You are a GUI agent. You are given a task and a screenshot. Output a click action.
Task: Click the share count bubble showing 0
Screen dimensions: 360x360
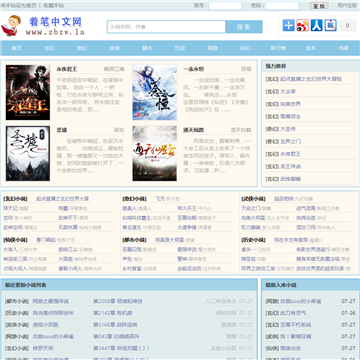348,25
